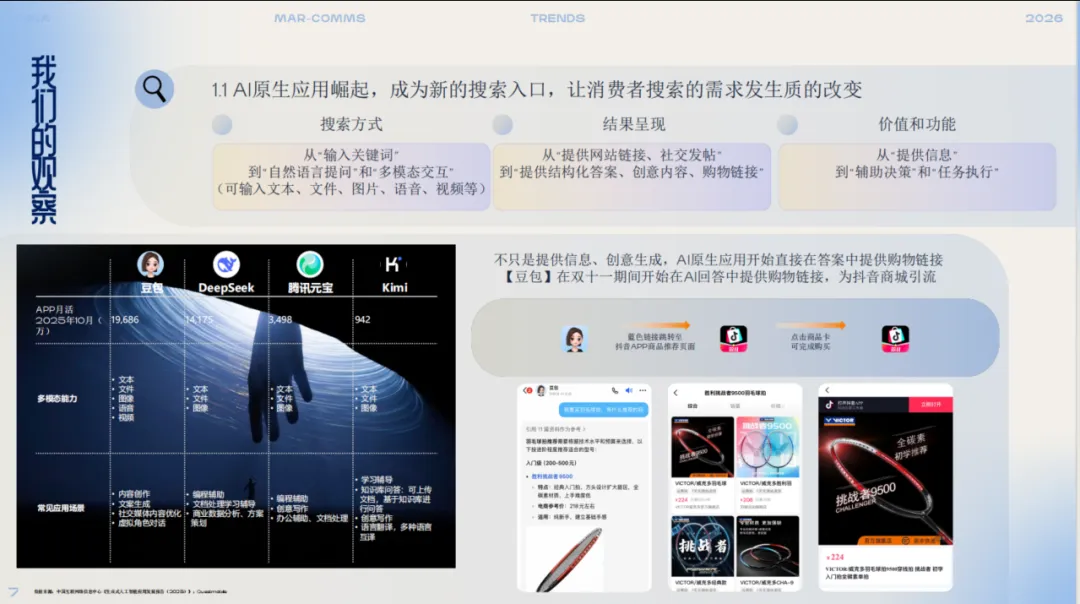Image resolution: width=1080 pixels, height=604 pixels.
Task: Click the 腾讯元宝 value 3,498
Action: tap(280, 320)
